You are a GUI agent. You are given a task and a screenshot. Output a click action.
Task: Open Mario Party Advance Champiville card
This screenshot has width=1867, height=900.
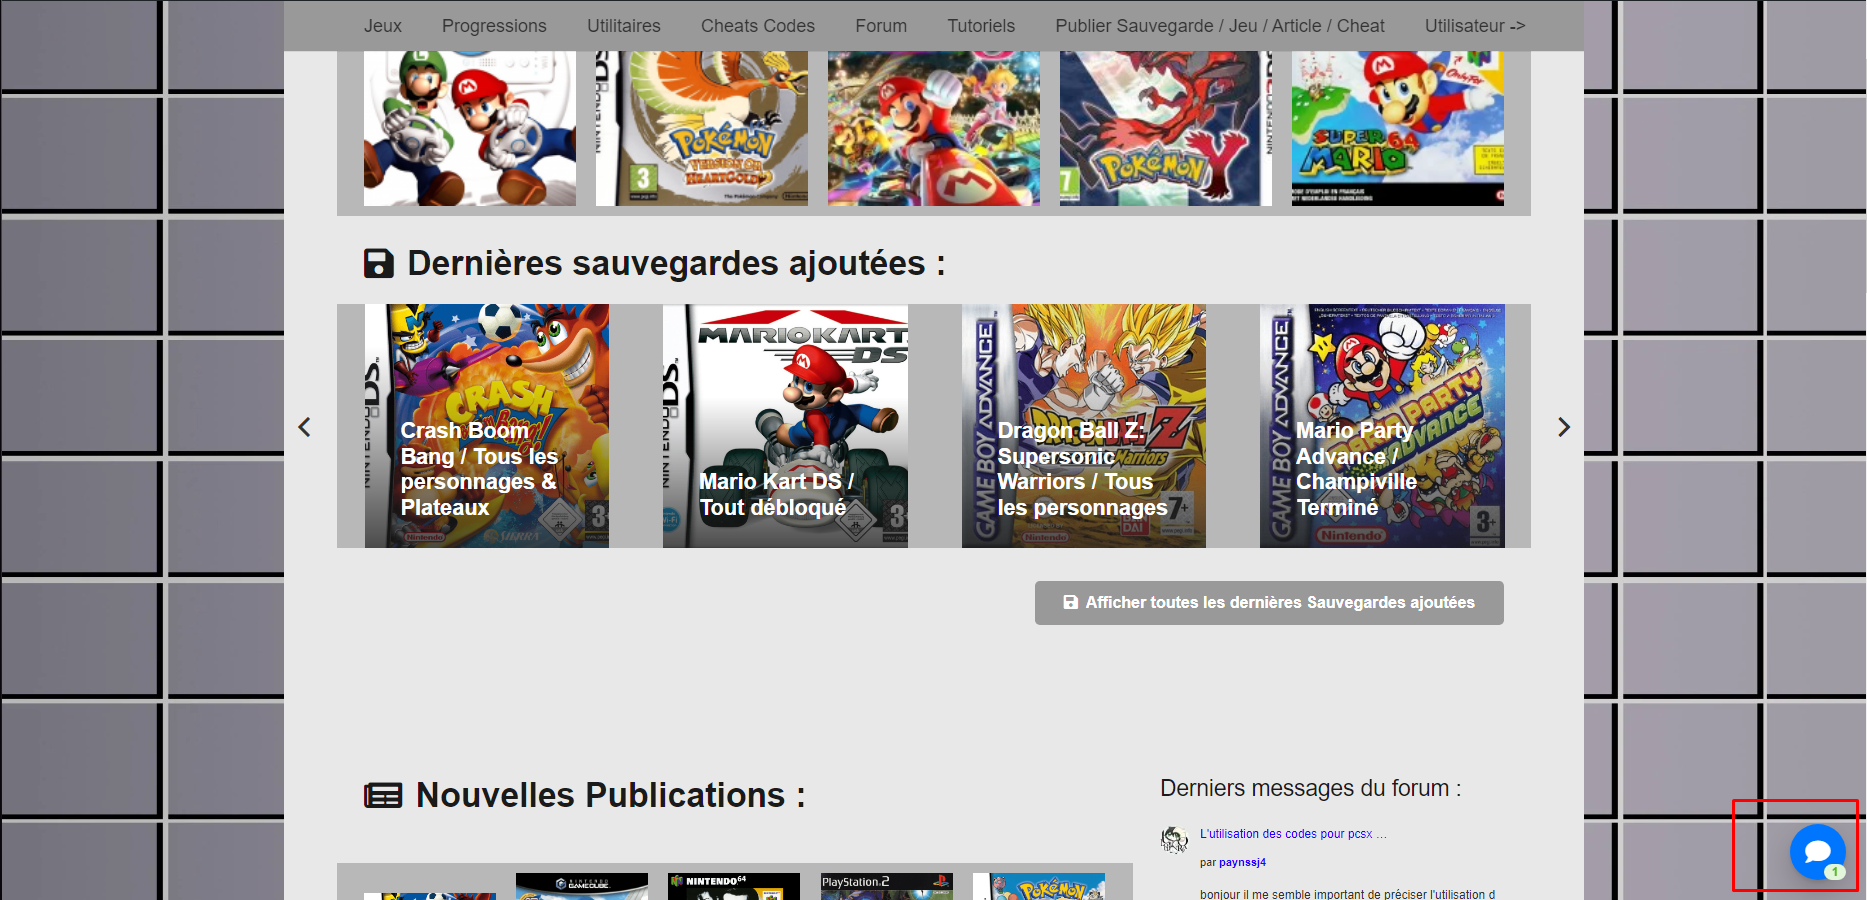pos(1382,426)
